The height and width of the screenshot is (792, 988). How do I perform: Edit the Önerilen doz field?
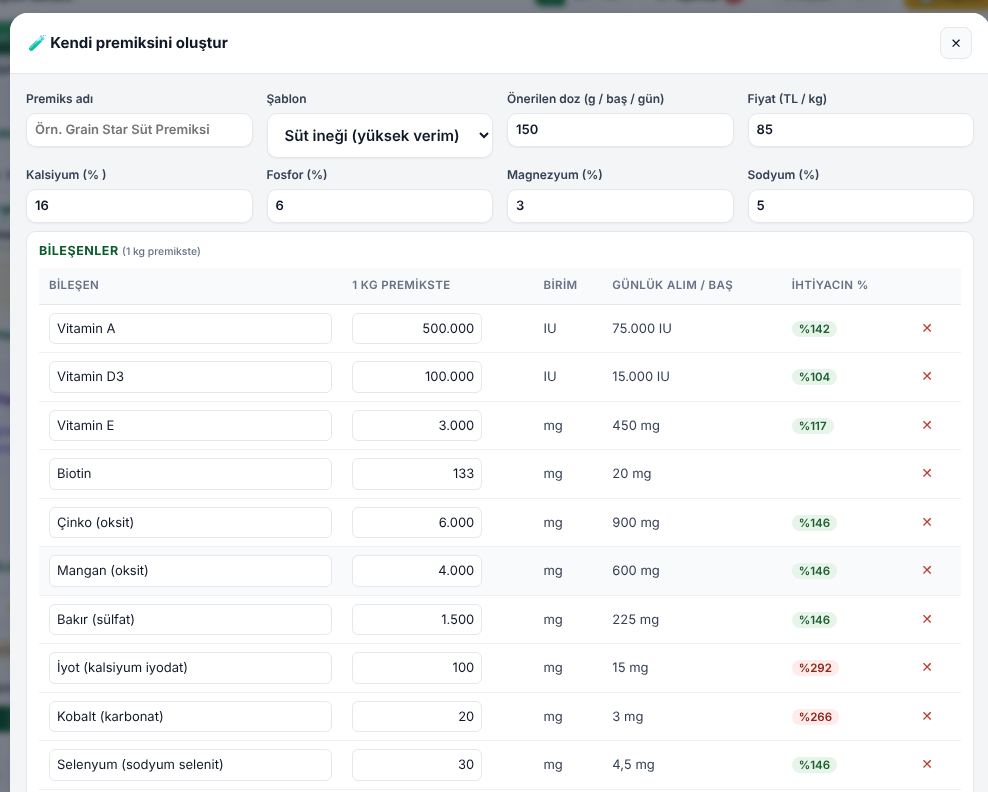tap(620, 130)
